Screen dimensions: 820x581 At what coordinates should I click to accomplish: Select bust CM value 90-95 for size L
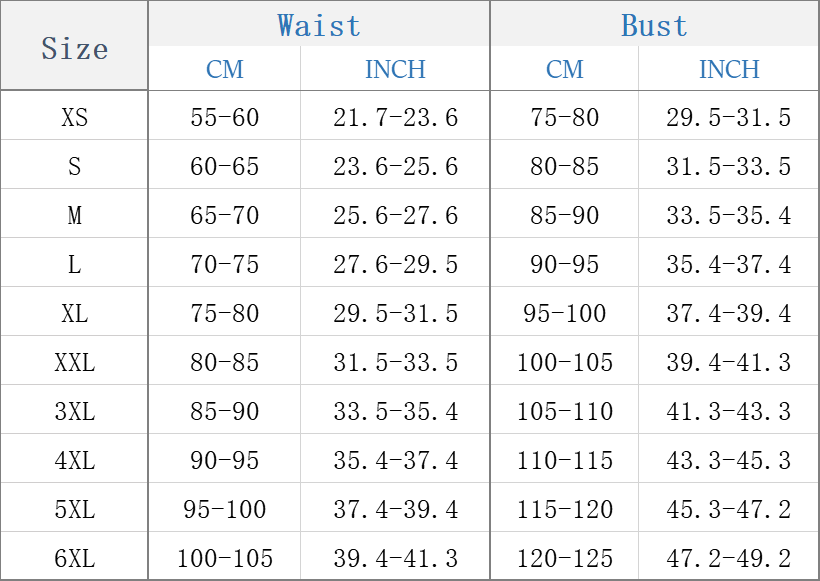[x=565, y=265]
